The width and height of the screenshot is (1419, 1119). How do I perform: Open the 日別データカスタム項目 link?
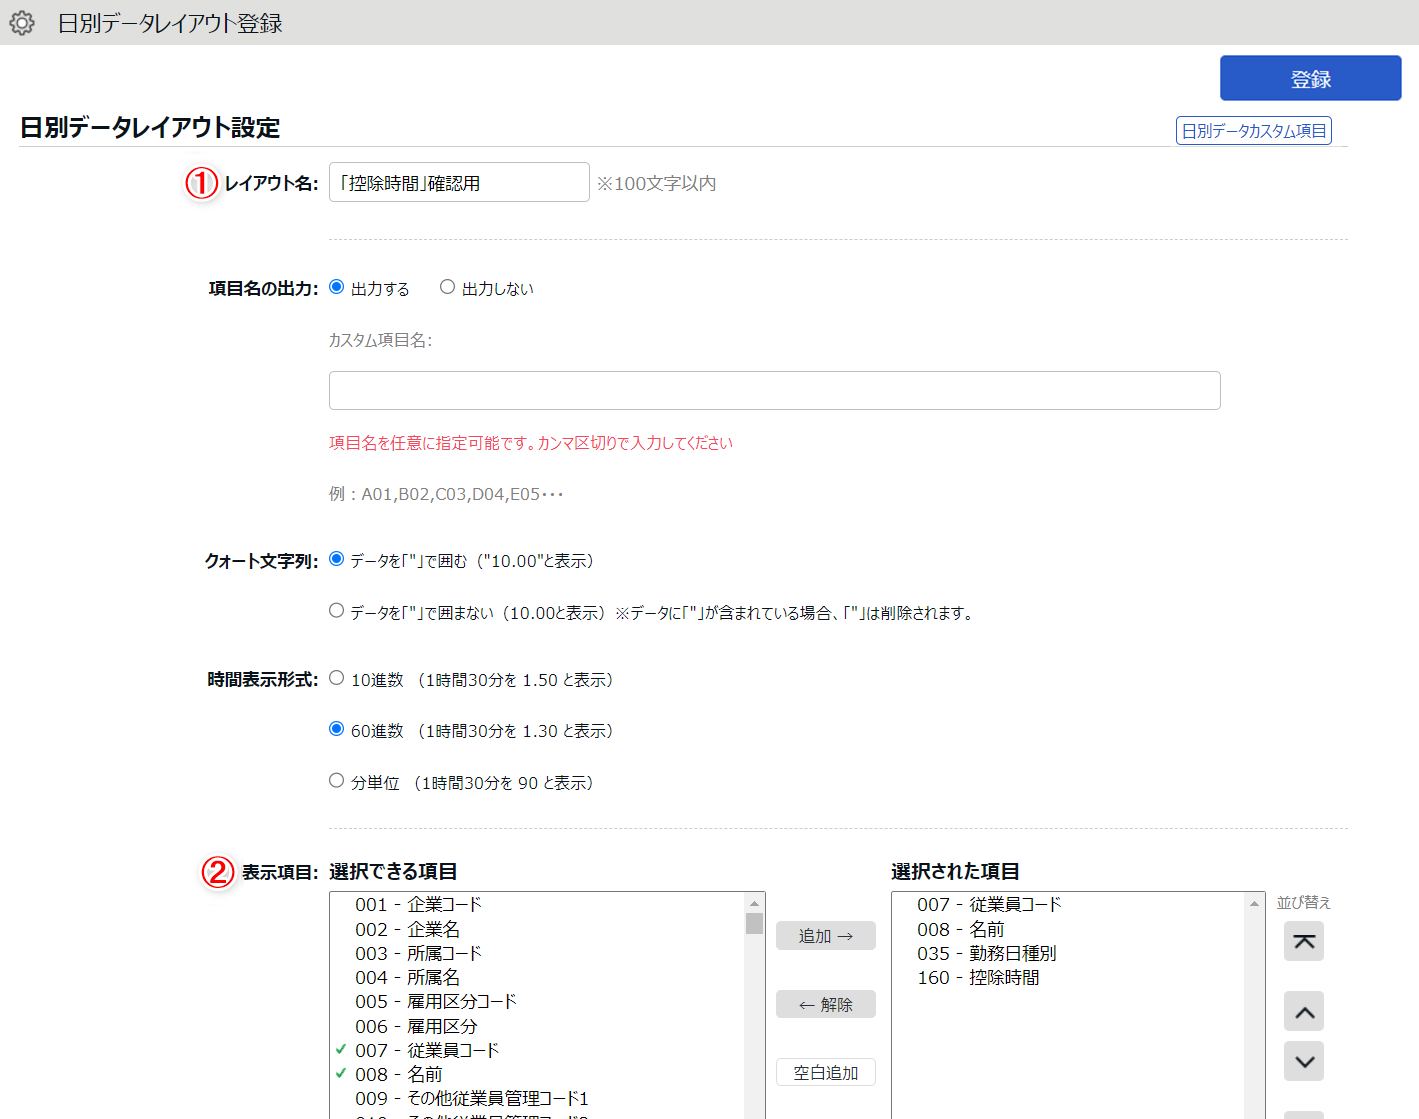click(1253, 131)
